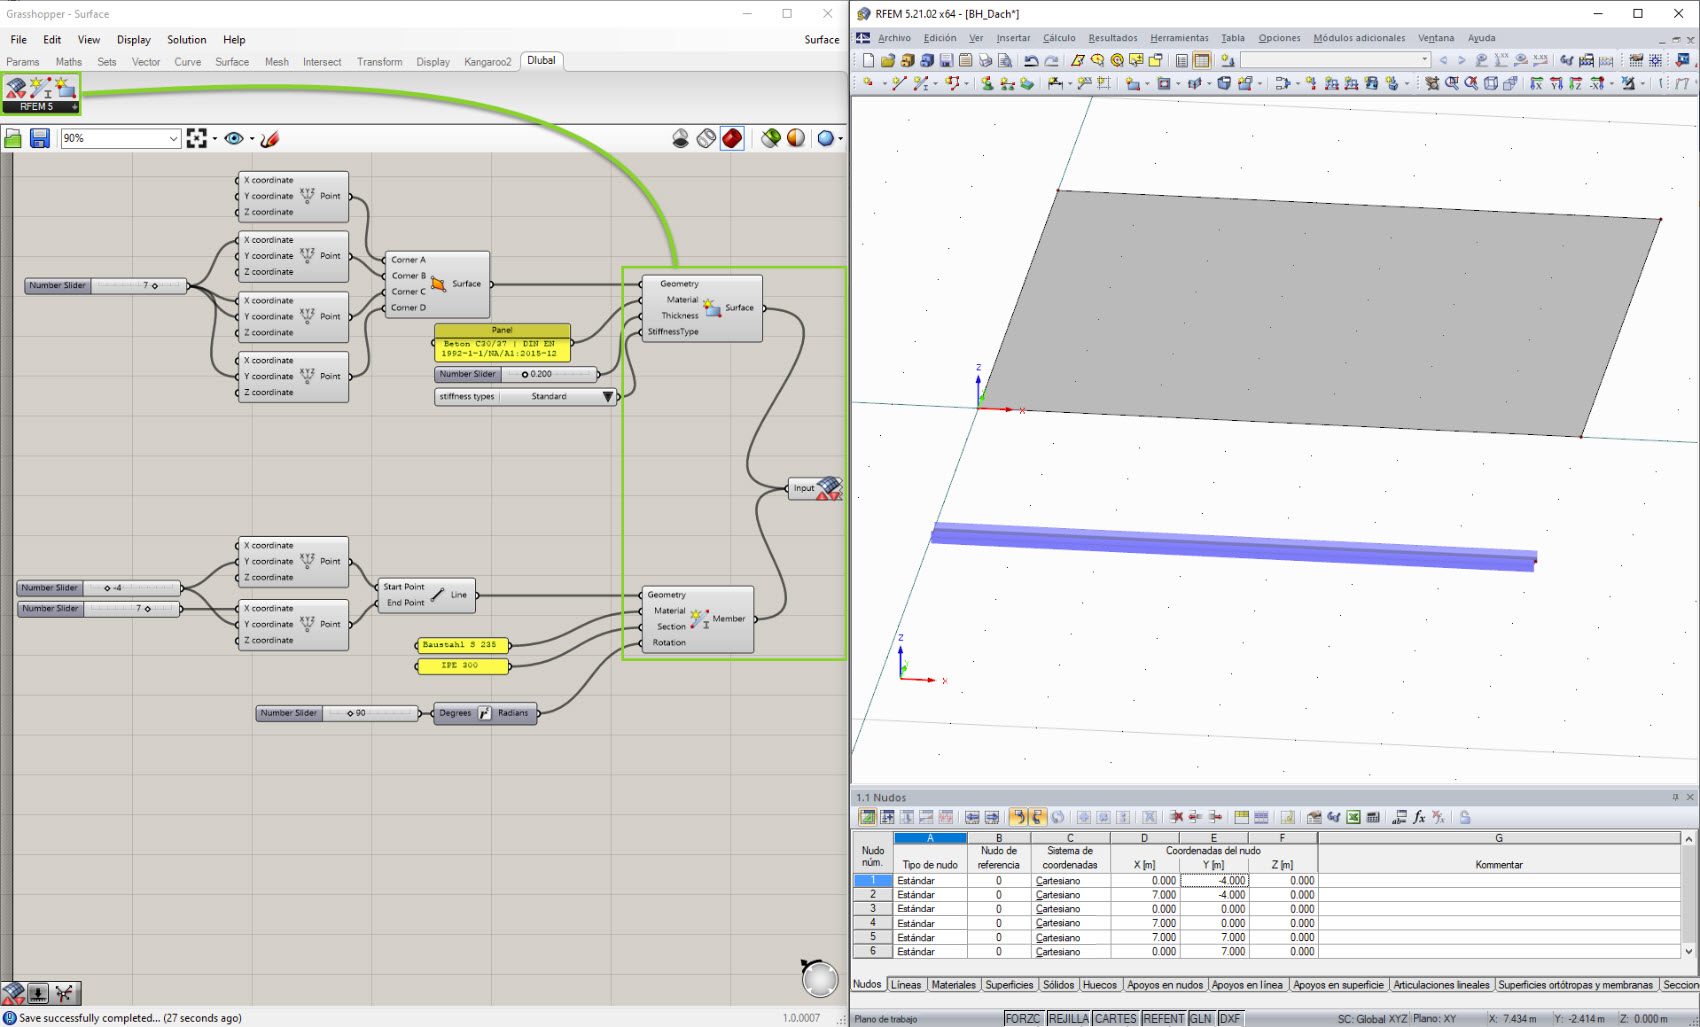Click the Export to Excel icon in table toolbar
The width and height of the screenshot is (1700, 1027).
point(1353,817)
